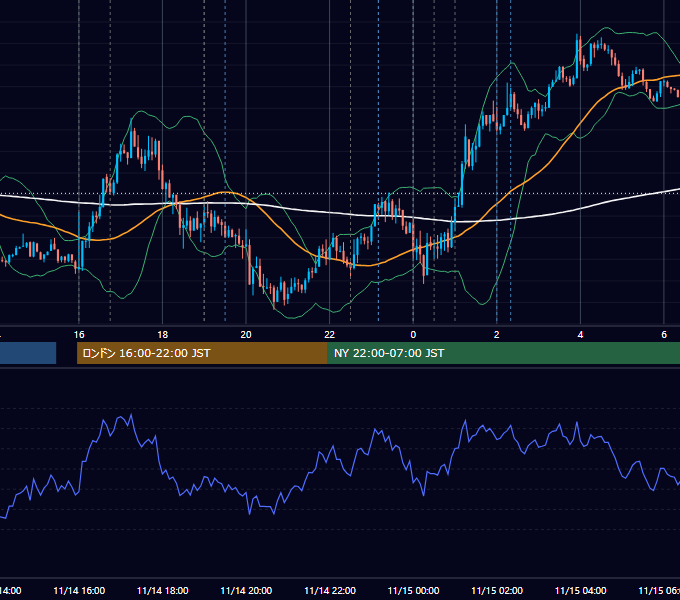Click hour label 6 on upper time axis
Image resolution: width=680 pixels, height=600 pixels.
[664, 335]
